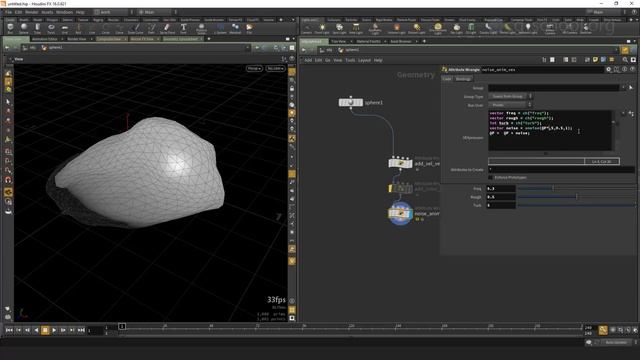The width and height of the screenshot is (640, 360).
Task: Select the Box shelf tool
Action: (x=10, y=29)
